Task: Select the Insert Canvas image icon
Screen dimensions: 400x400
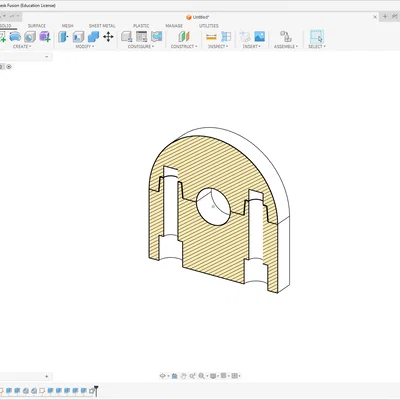Action: (259, 37)
